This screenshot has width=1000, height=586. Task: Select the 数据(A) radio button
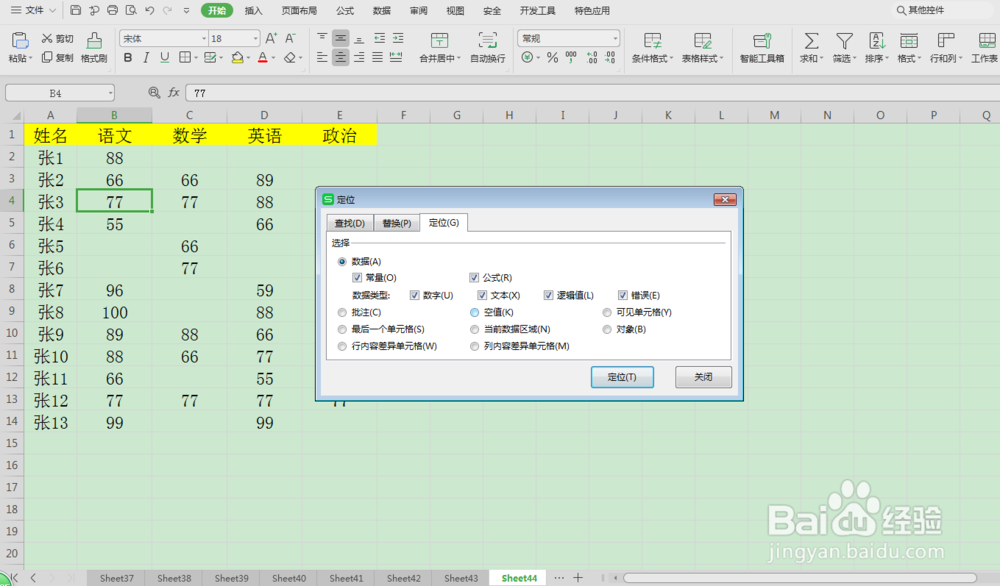pos(342,261)
